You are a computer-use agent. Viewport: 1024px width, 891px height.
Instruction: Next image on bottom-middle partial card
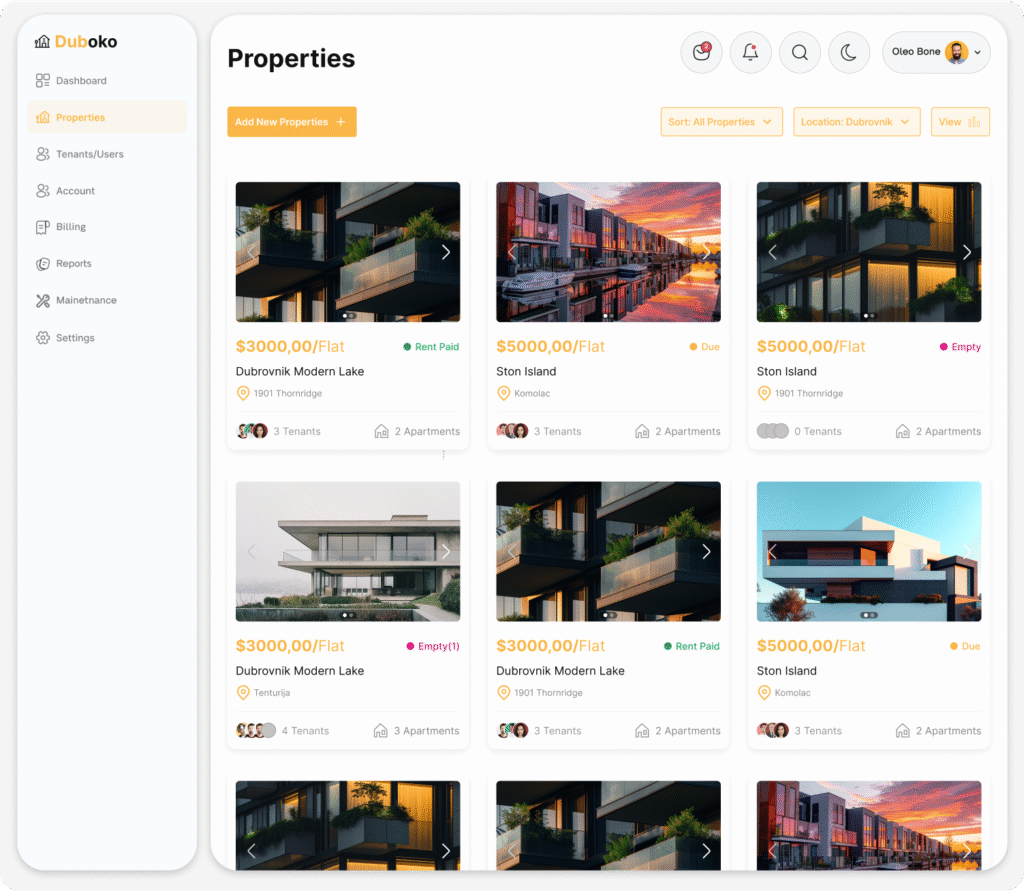point(706,850)
